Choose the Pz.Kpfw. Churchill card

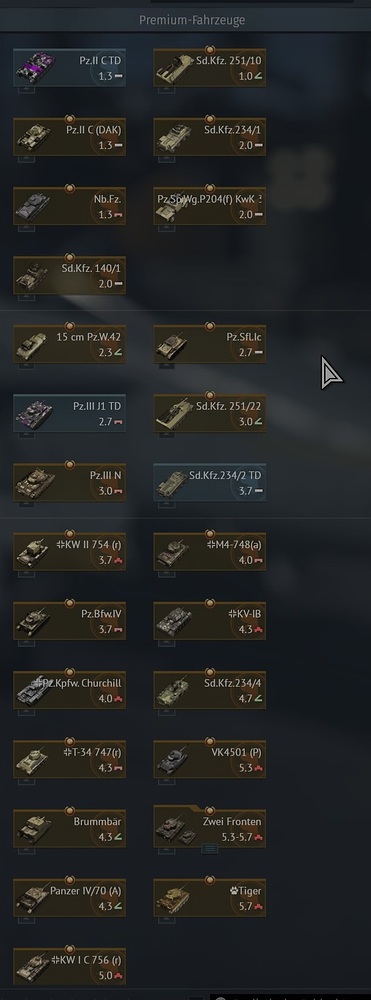69,690
